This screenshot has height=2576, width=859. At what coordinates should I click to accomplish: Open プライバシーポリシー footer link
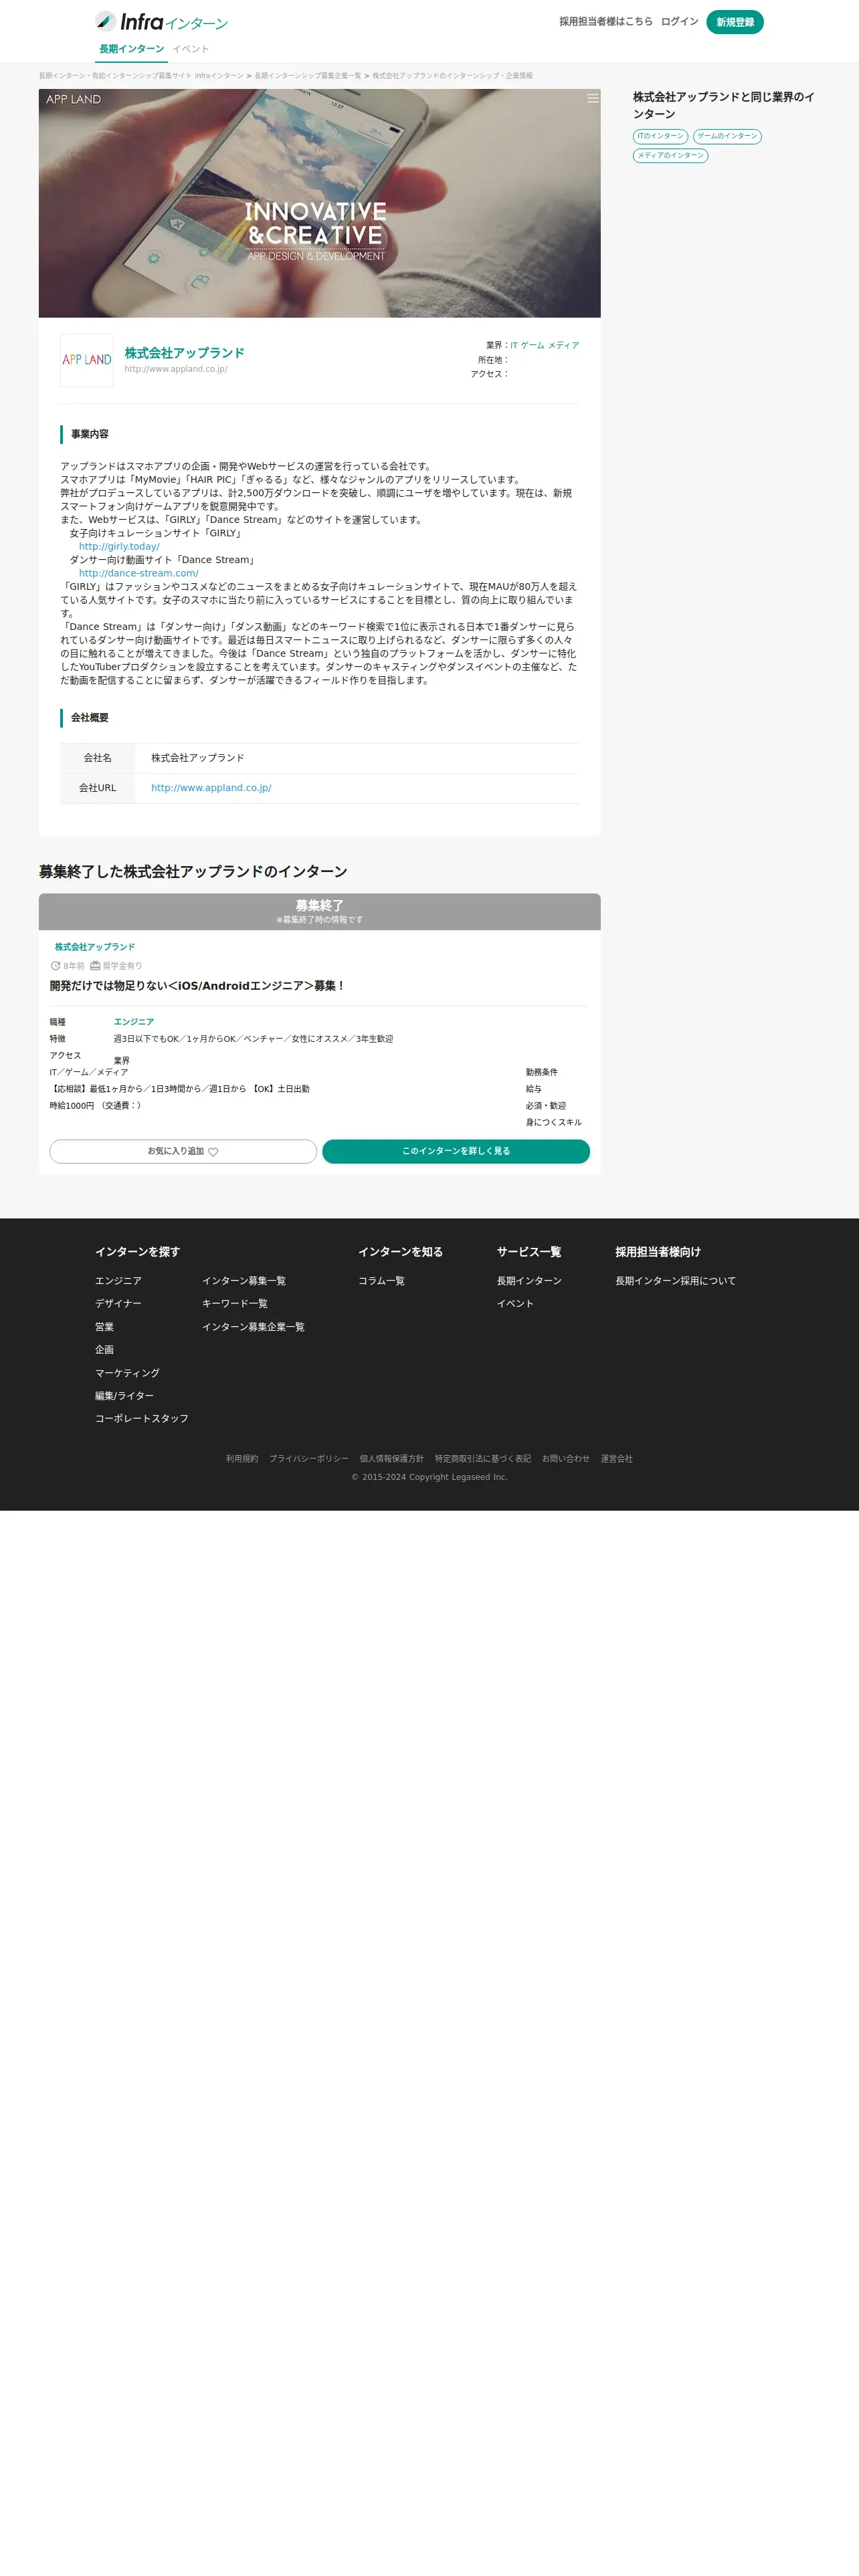(309, 1459)
